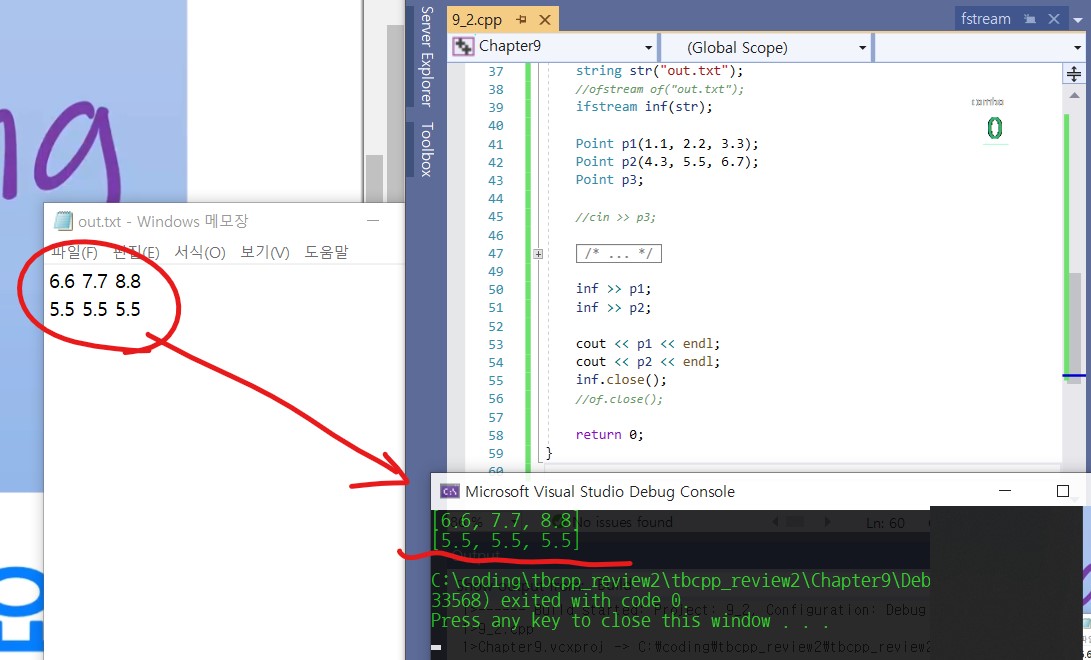This screenshot has height=660, width=1091.
Task: Click code line 'inf >> p2;'
Action: [x=614, y=307]
